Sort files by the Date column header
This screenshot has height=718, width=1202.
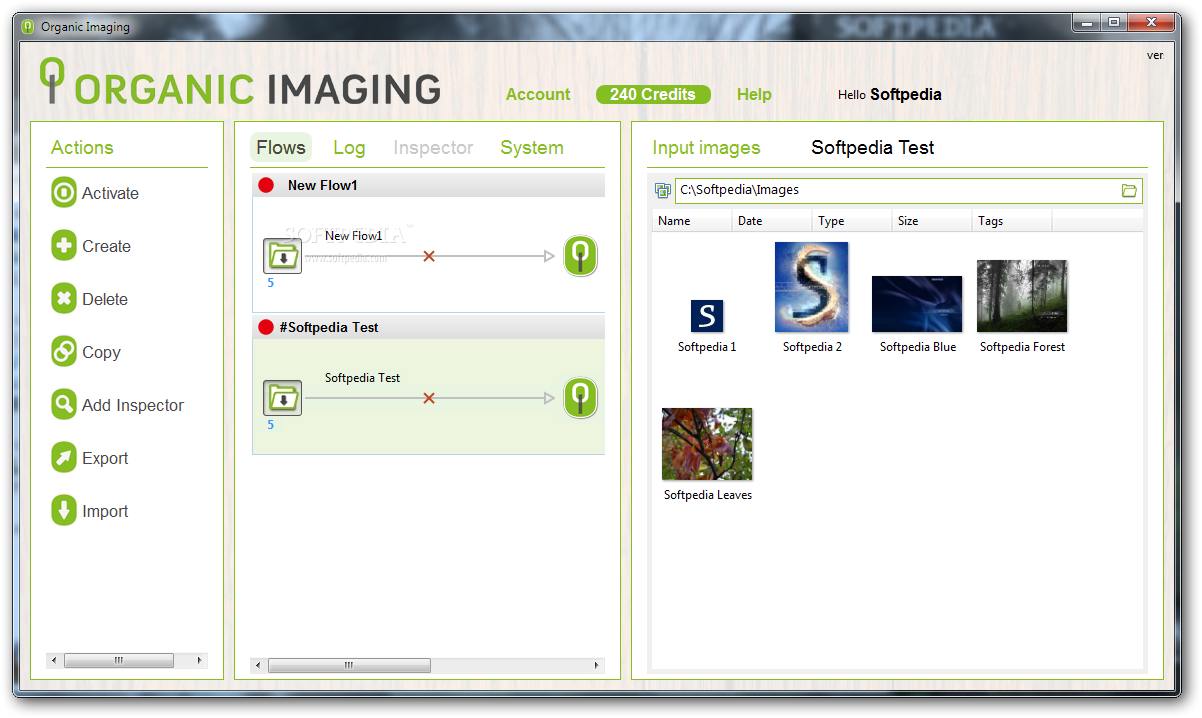coord(772,221)
